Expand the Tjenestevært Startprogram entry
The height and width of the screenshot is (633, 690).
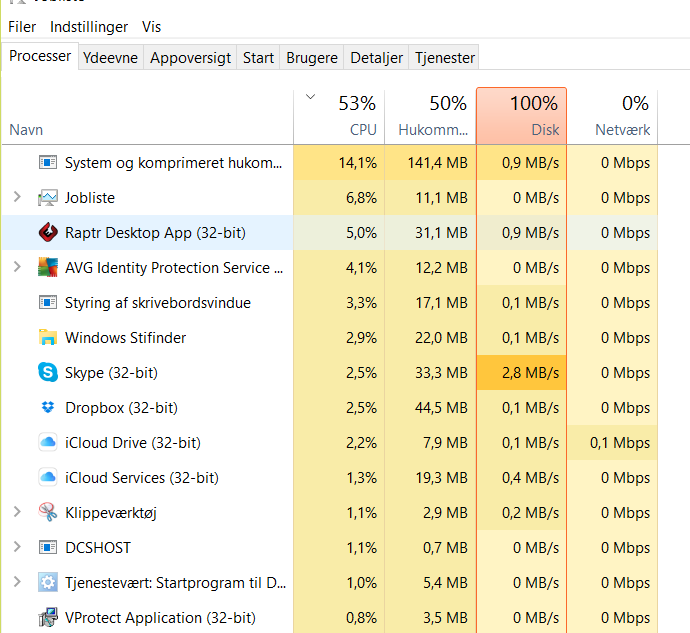(16, 583)
